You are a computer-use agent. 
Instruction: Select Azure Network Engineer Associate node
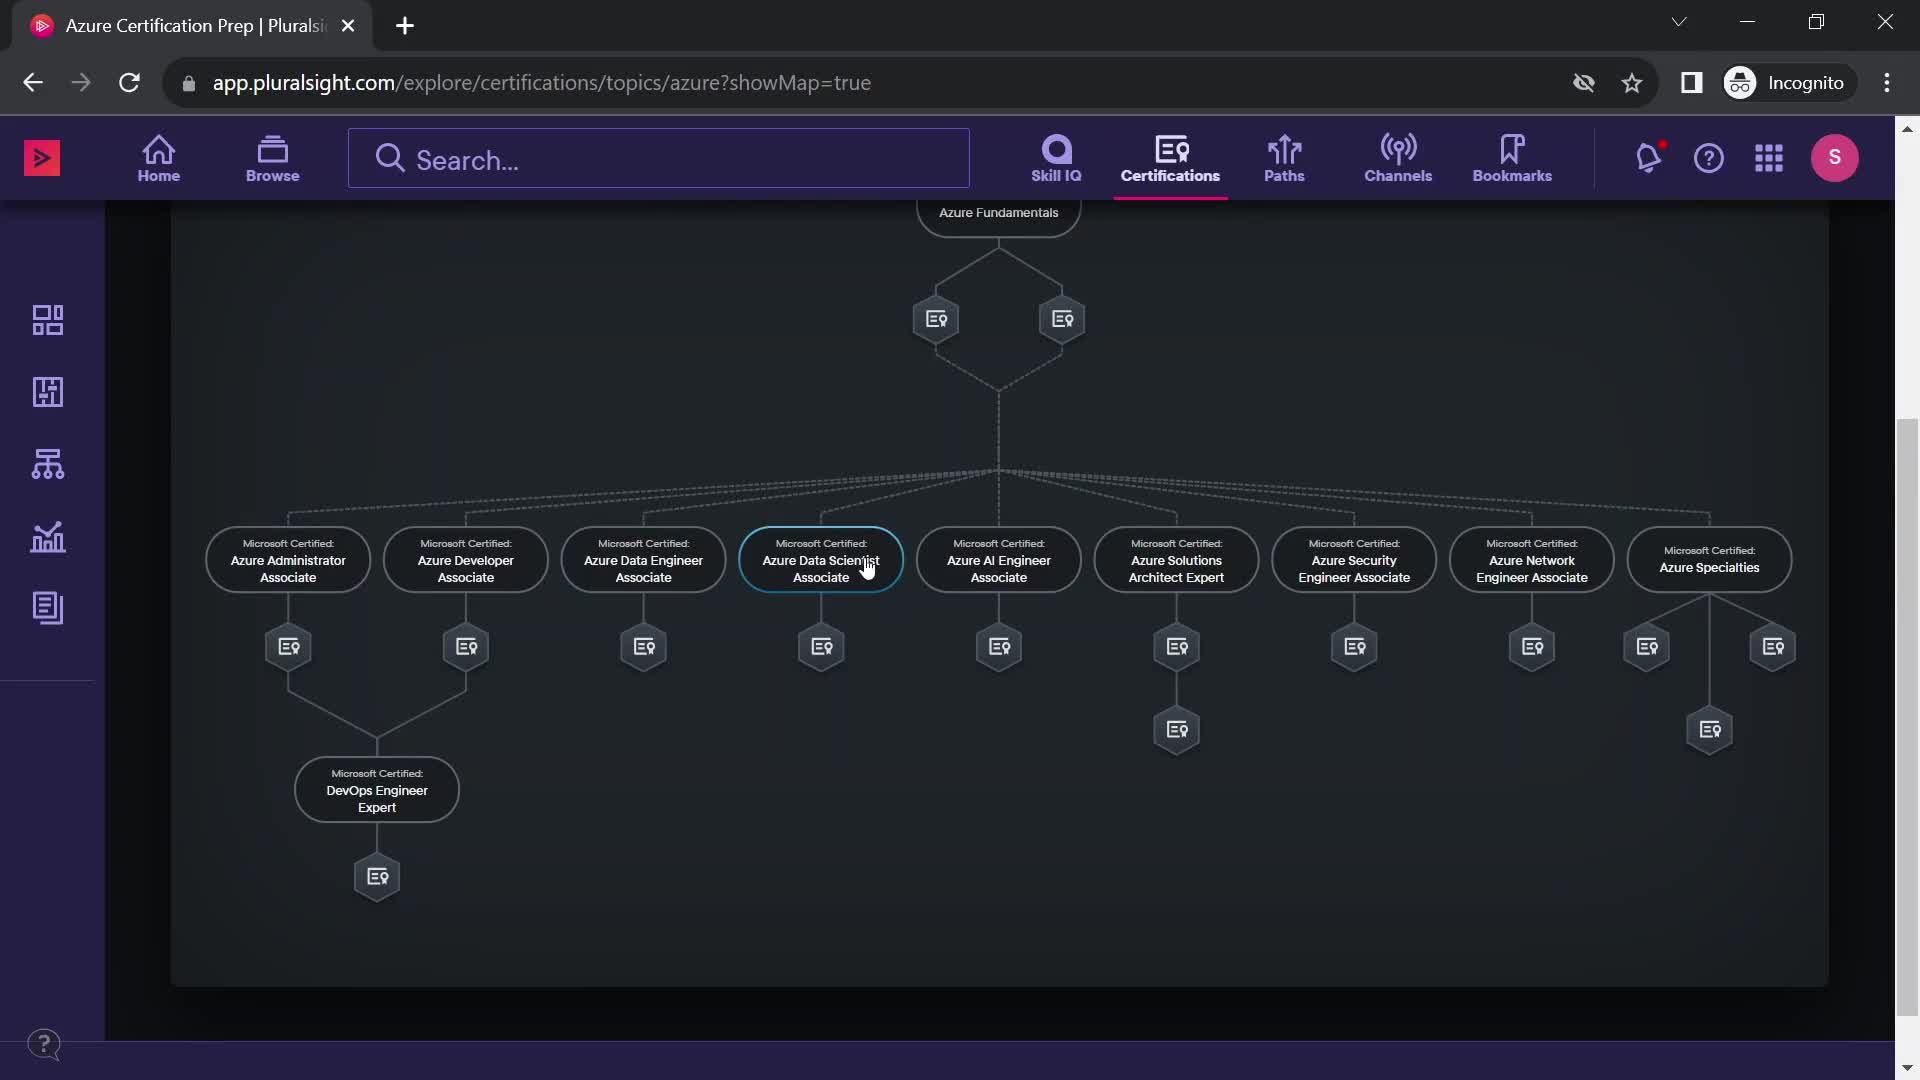pos(1532,560)
